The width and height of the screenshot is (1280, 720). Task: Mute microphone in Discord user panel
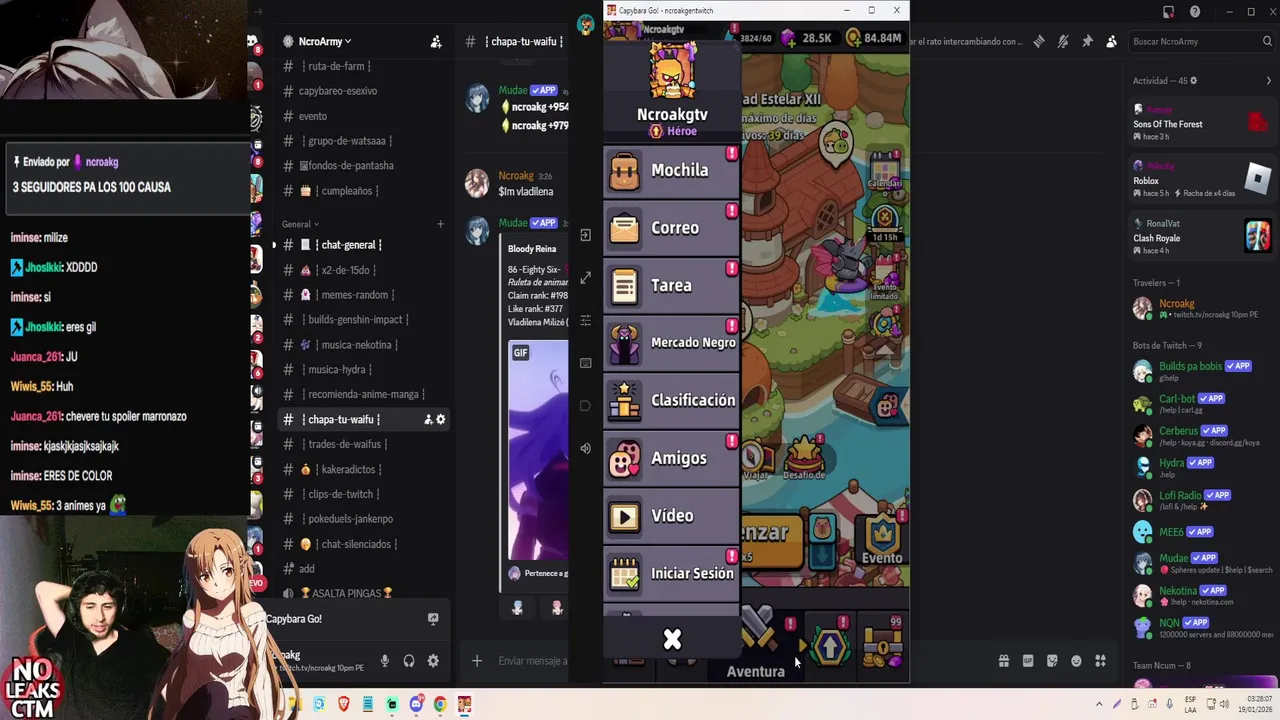coord(385,661)
